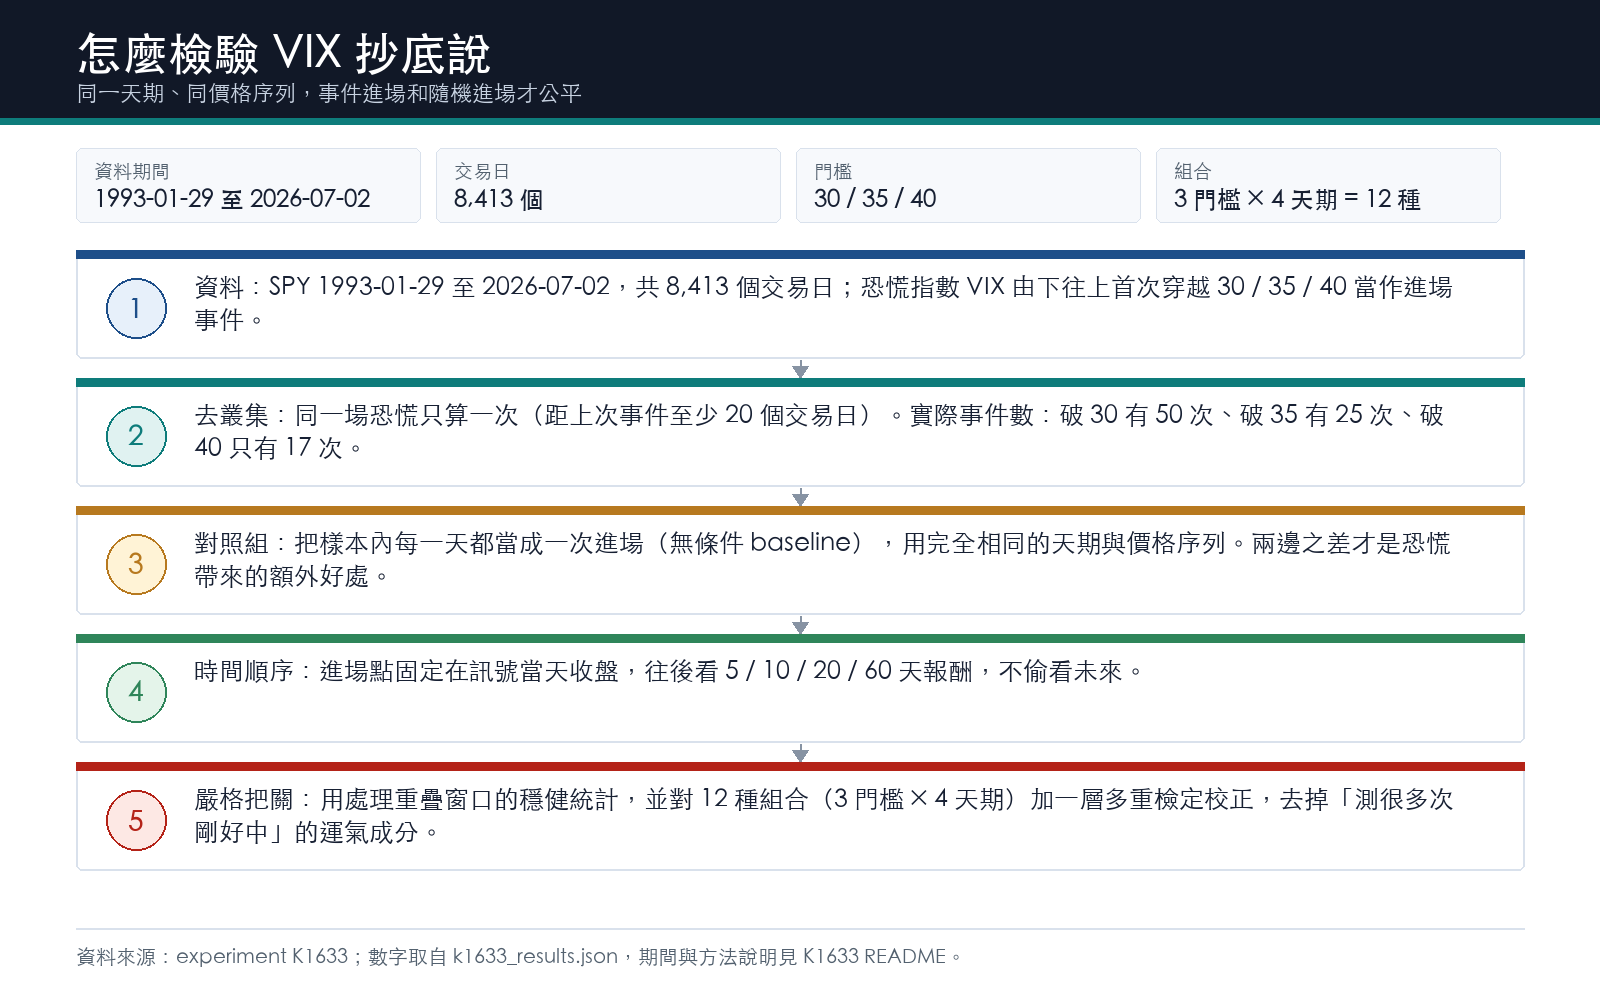Click step 5 text starting 嚴格把關
This screenshot has width=1600, height=1000.
coord(823,815)
